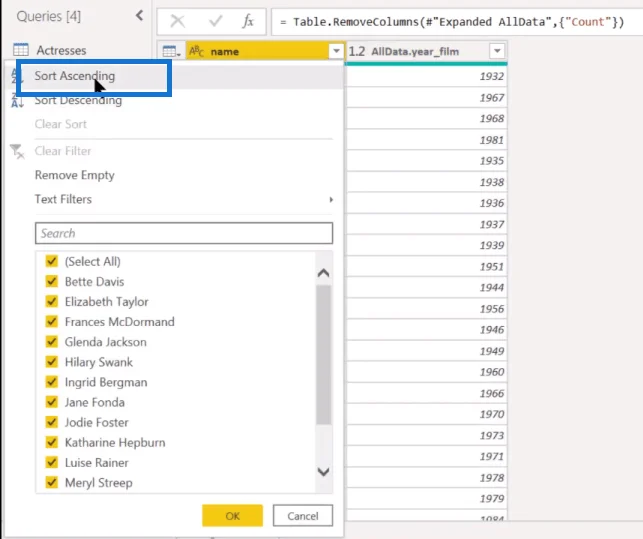Select the year cell 1956
This screenshot has width=643, height=539.
426,309
